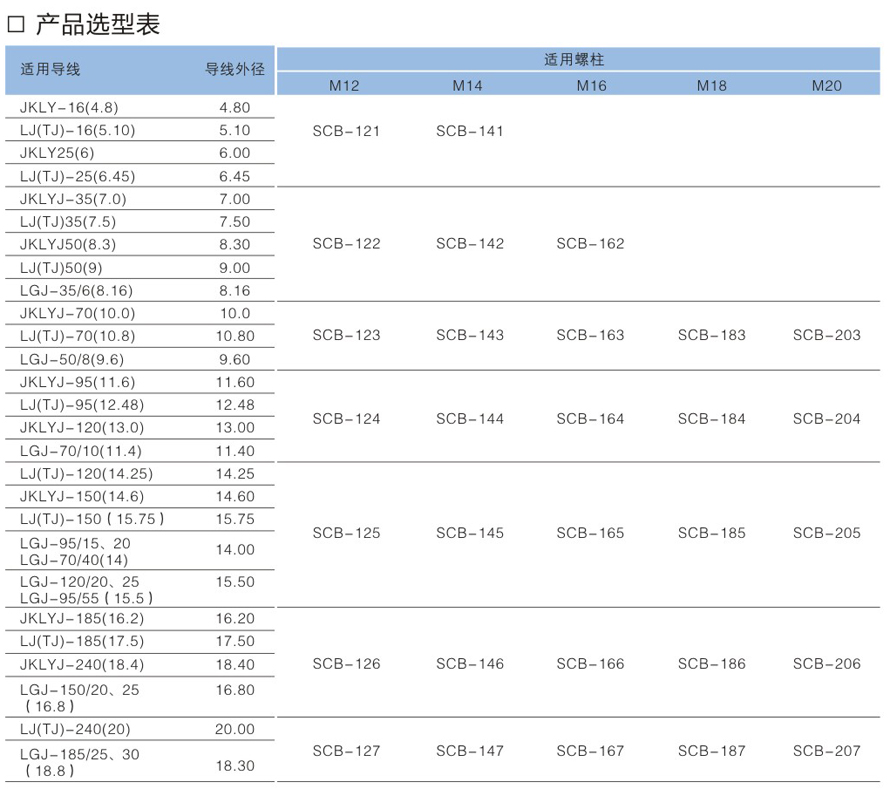Click the SCB-204 model entry

coord(826,419)
